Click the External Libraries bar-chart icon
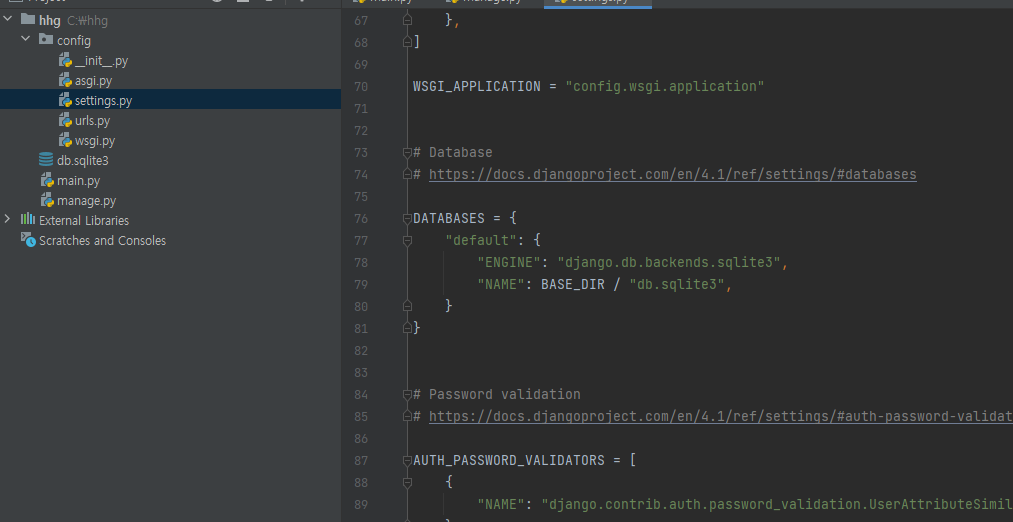1013x522 pixels. coord(28,220)
